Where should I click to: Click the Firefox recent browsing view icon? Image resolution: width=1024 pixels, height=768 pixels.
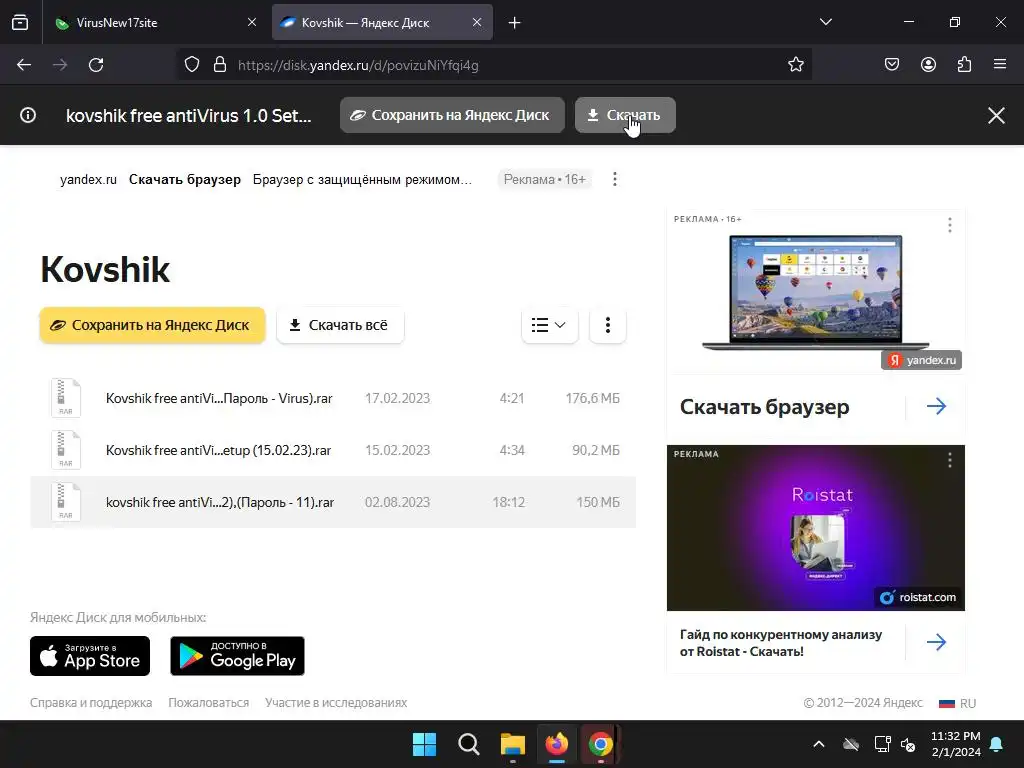[x=20, y=23]
